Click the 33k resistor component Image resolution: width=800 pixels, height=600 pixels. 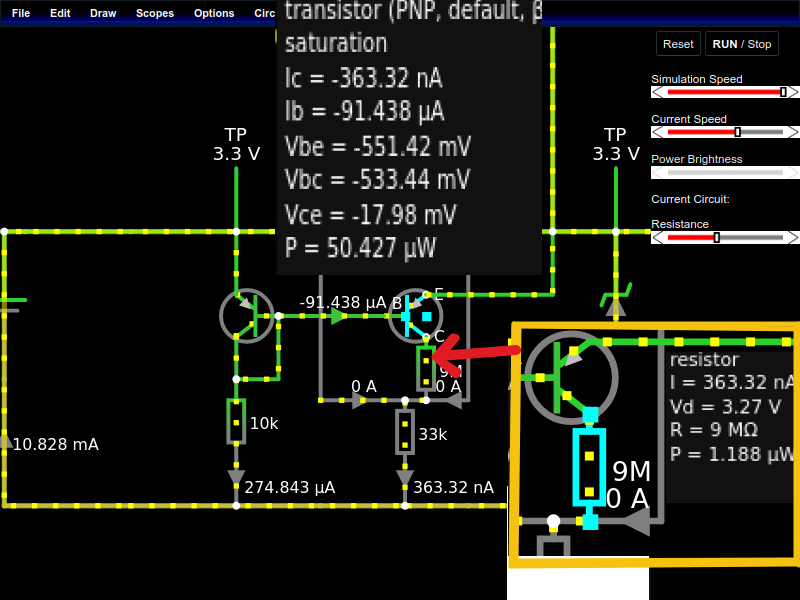click(405, 431)
